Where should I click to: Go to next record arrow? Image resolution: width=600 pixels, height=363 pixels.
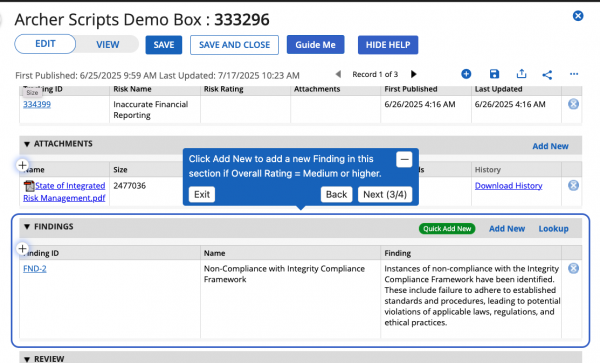pos(413,74)
